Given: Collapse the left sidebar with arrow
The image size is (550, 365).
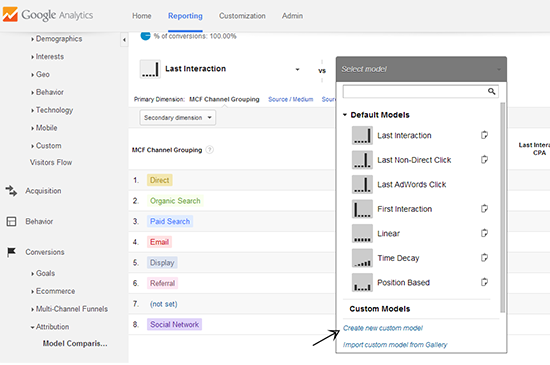Looking at the screenshot, I should point(124,40).
